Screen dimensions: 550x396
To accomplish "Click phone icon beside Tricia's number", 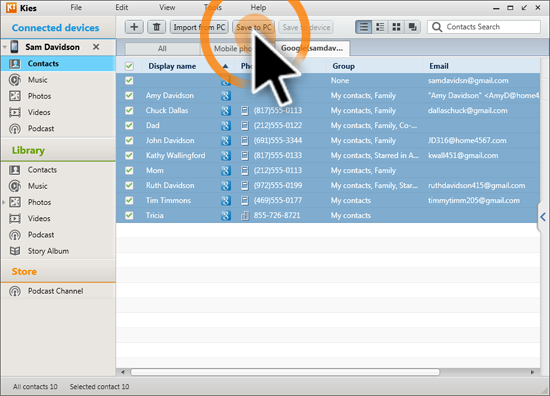I will [x=245, y=215].
